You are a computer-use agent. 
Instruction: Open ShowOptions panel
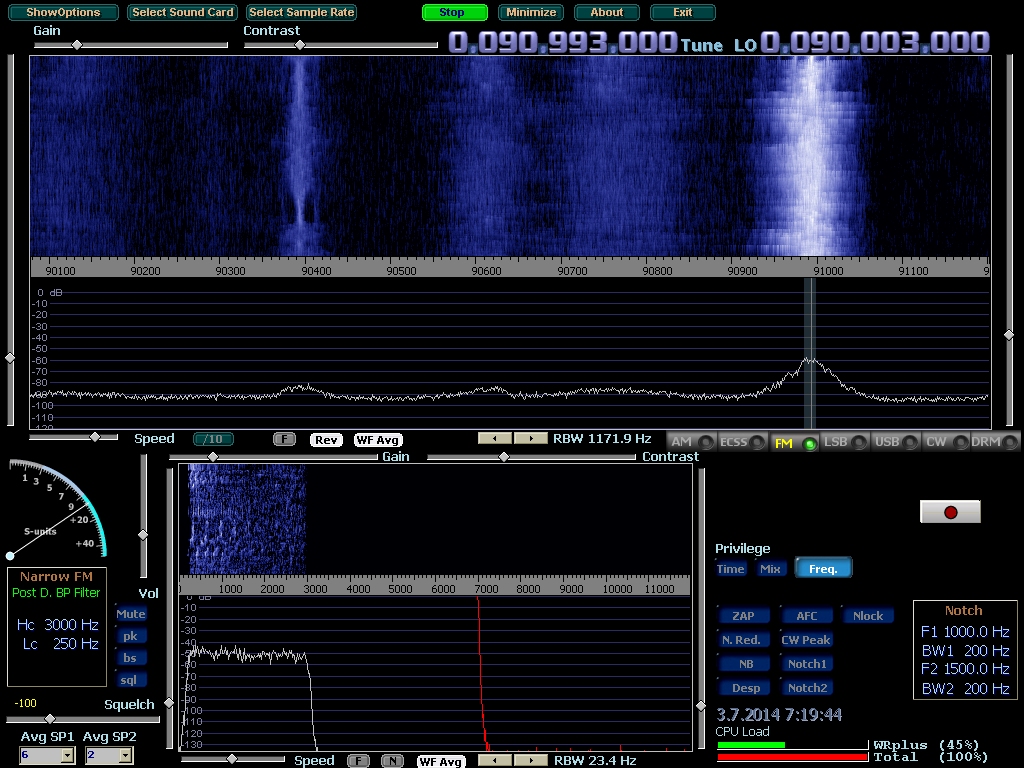[x=63, y=12]
